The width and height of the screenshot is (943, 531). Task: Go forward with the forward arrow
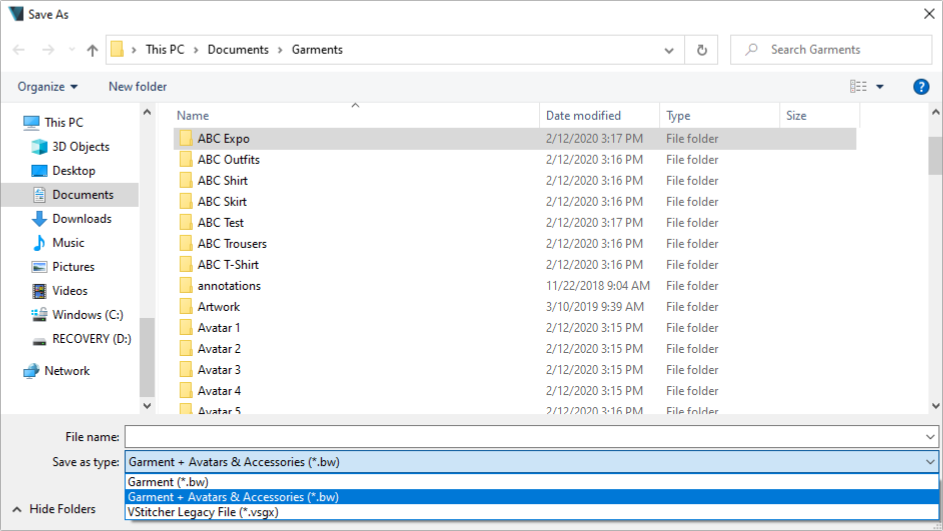(48, 50)
